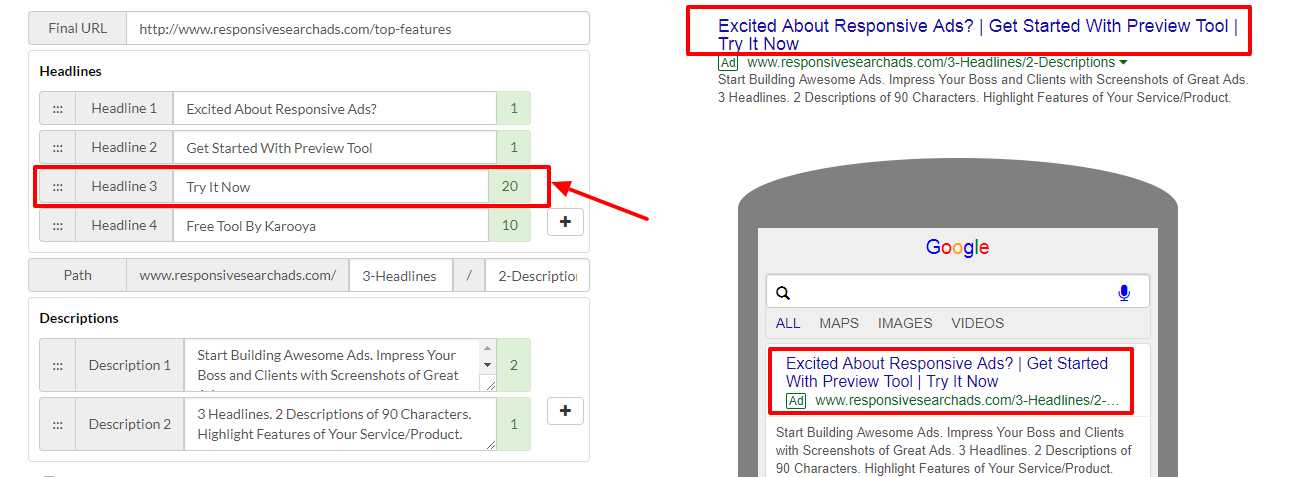This screenshot has height=477, width=1291.
Task: Grab the drag handle for Headline 2
Action: tap(57, 147)
